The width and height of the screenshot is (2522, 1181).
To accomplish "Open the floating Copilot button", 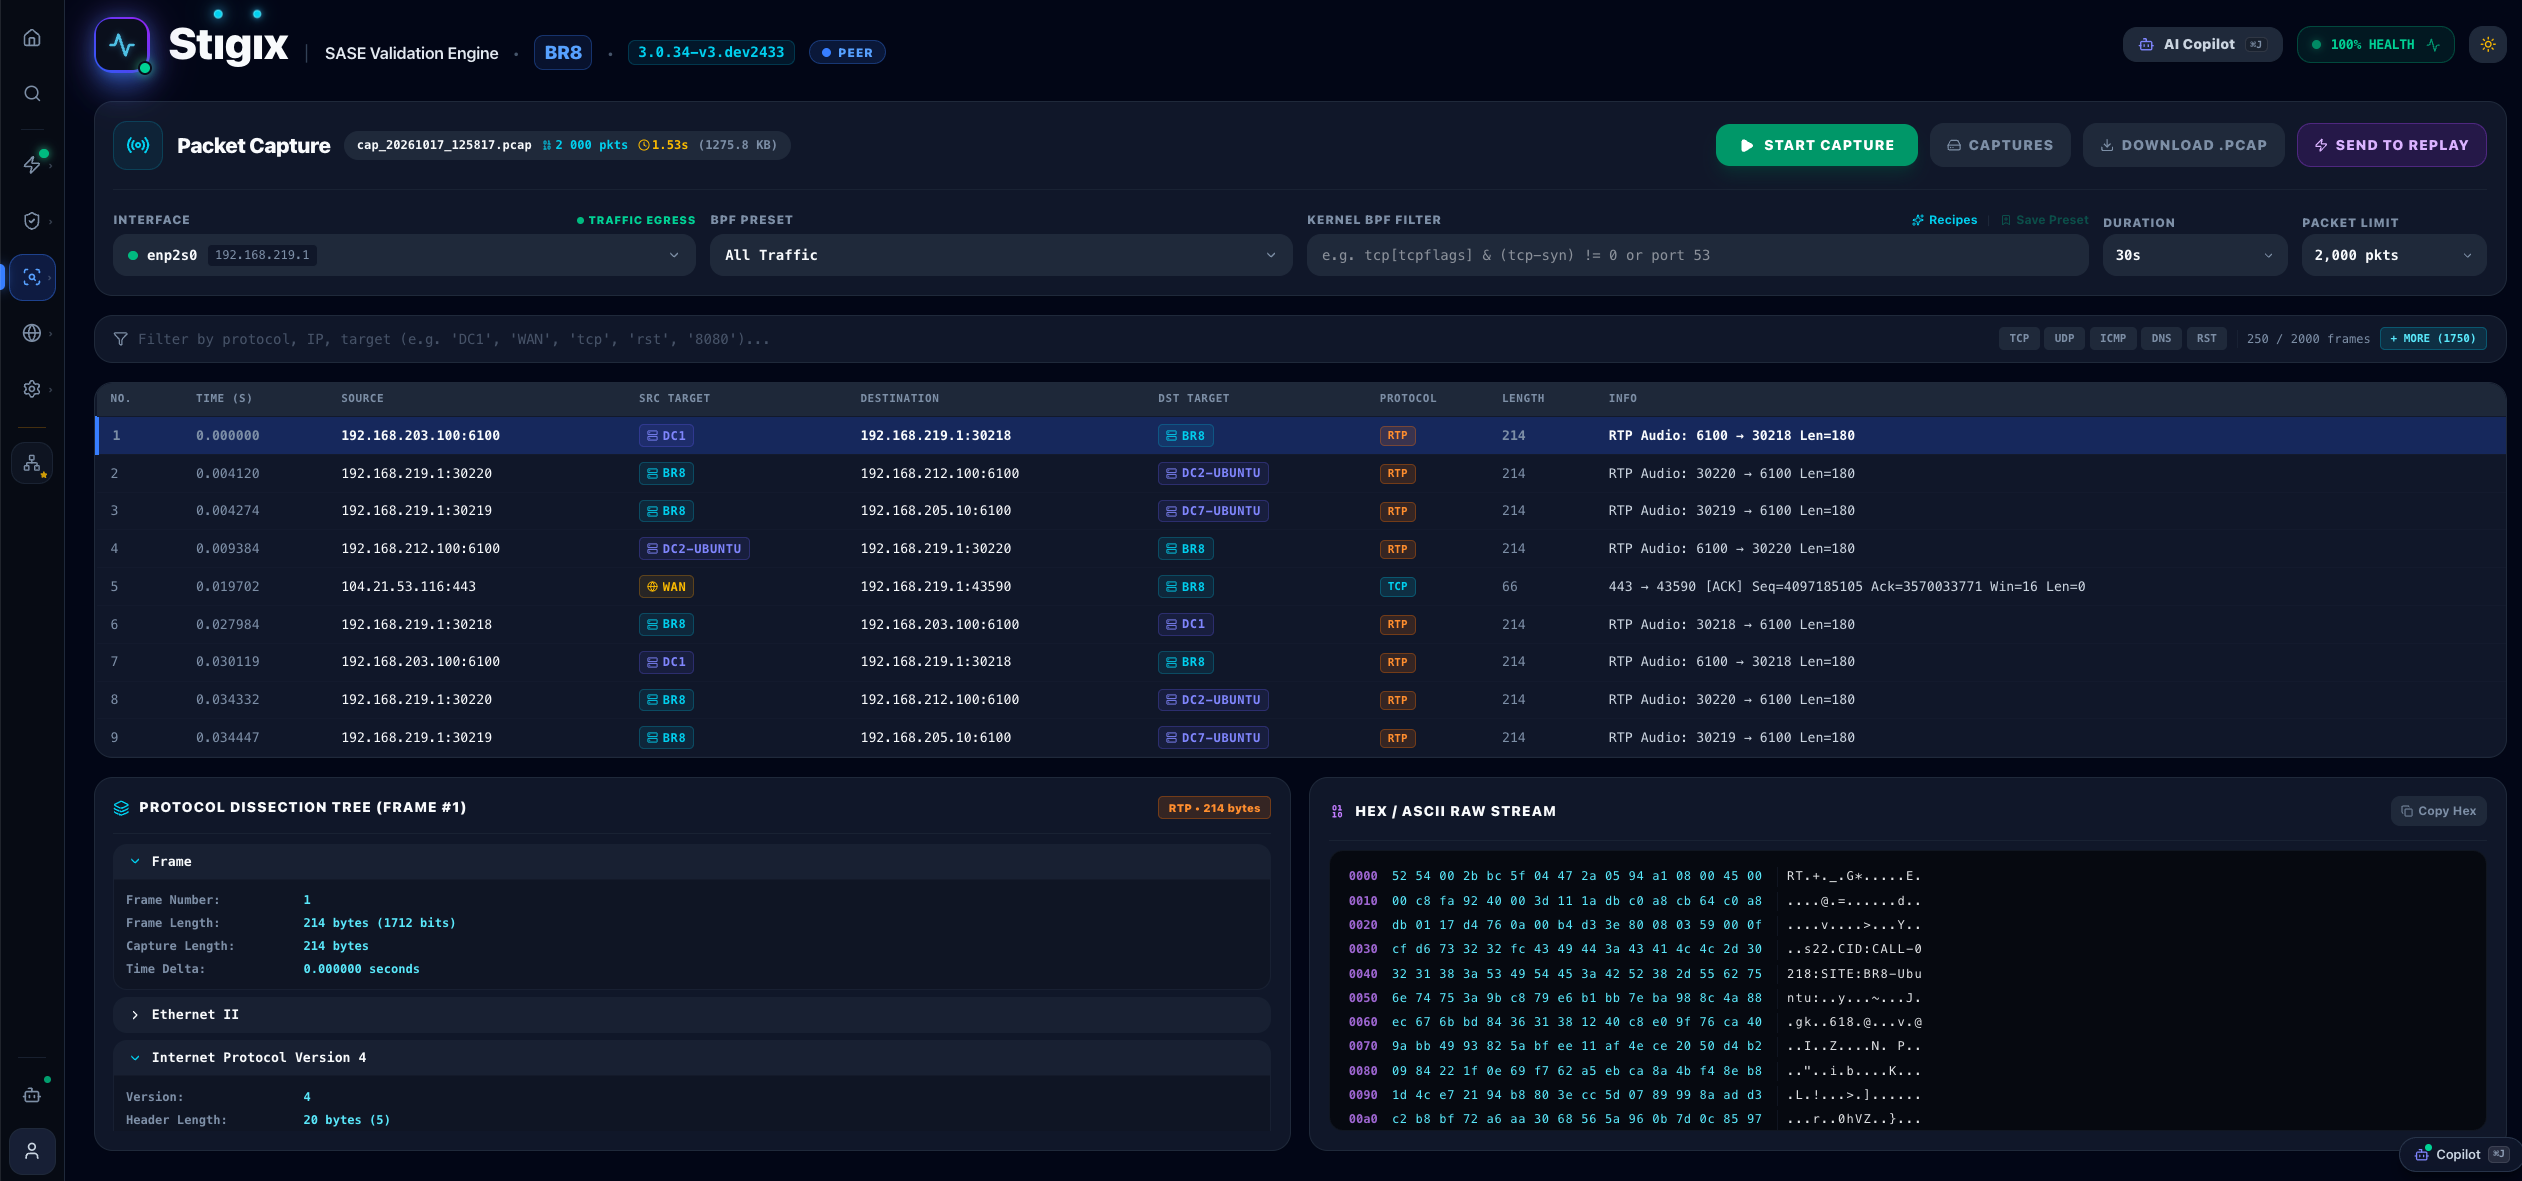I will (x=2460, y=1154).
